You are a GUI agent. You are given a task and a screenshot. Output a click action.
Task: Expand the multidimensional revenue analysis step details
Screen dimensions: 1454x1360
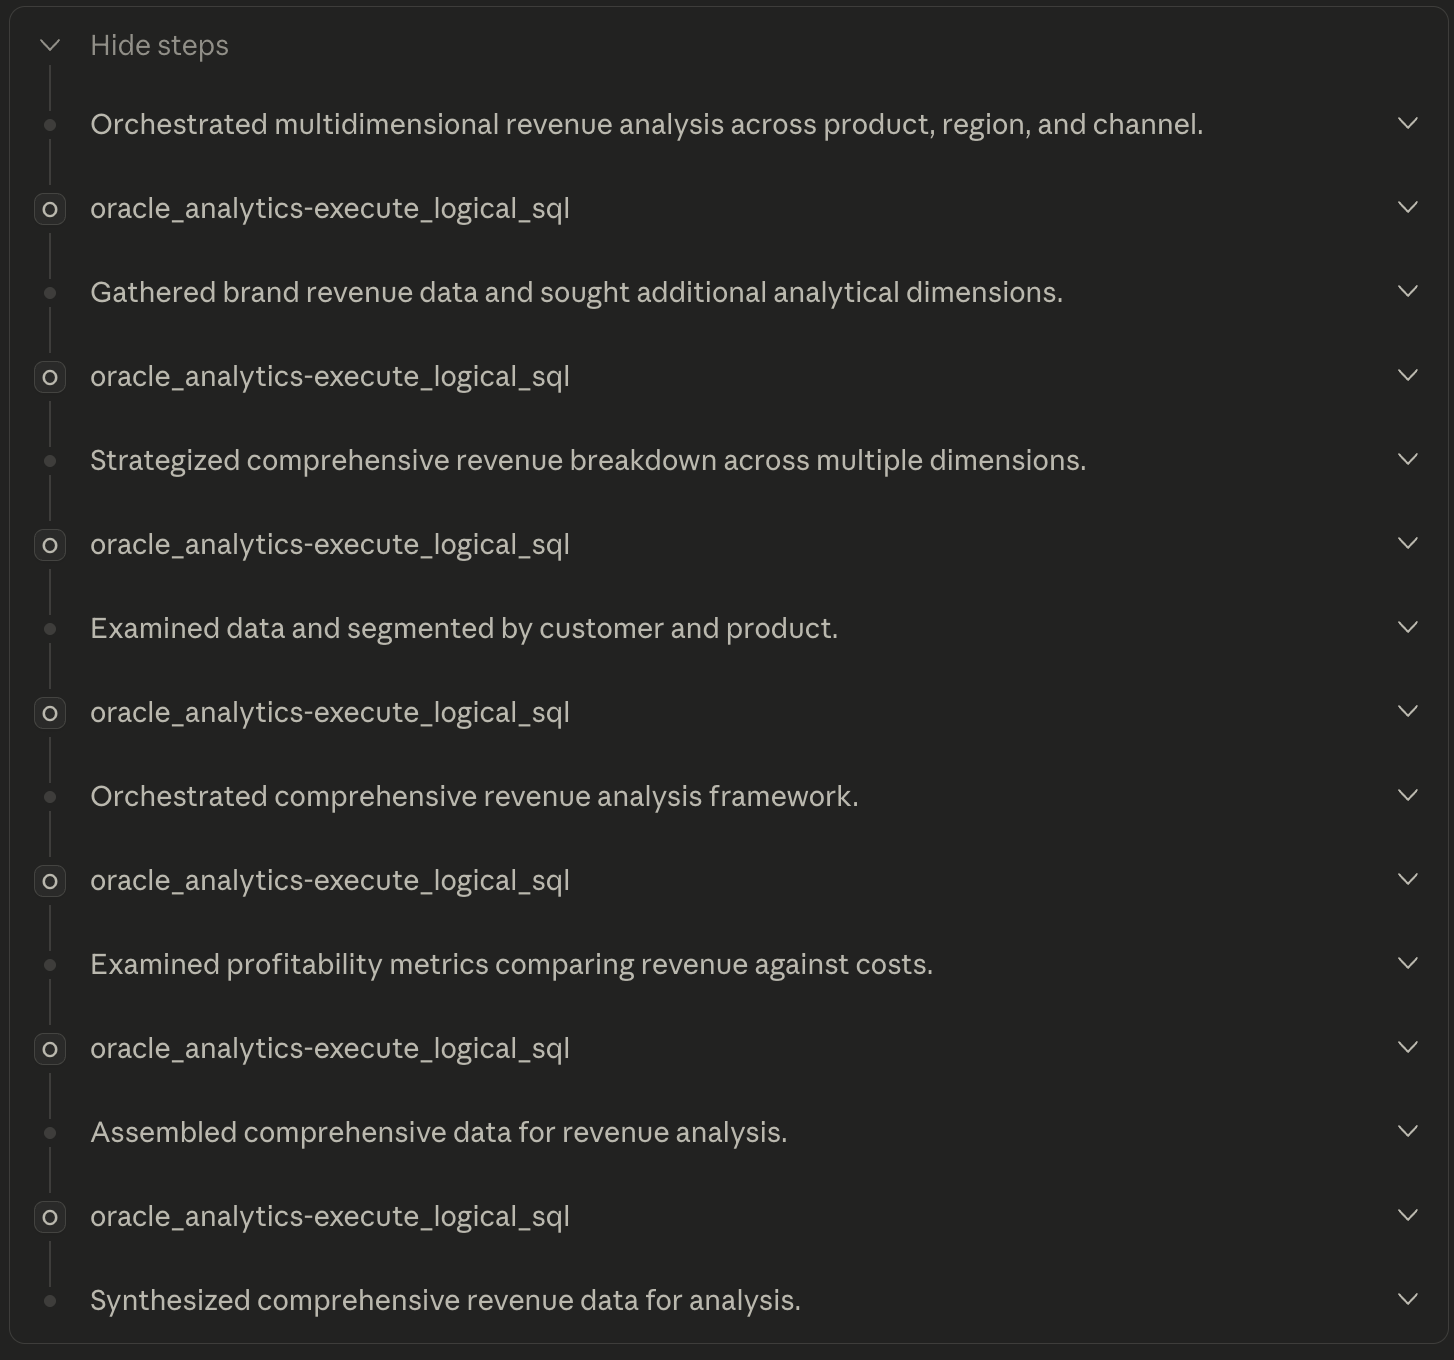pyautogui.click(x=1409, y=124)
